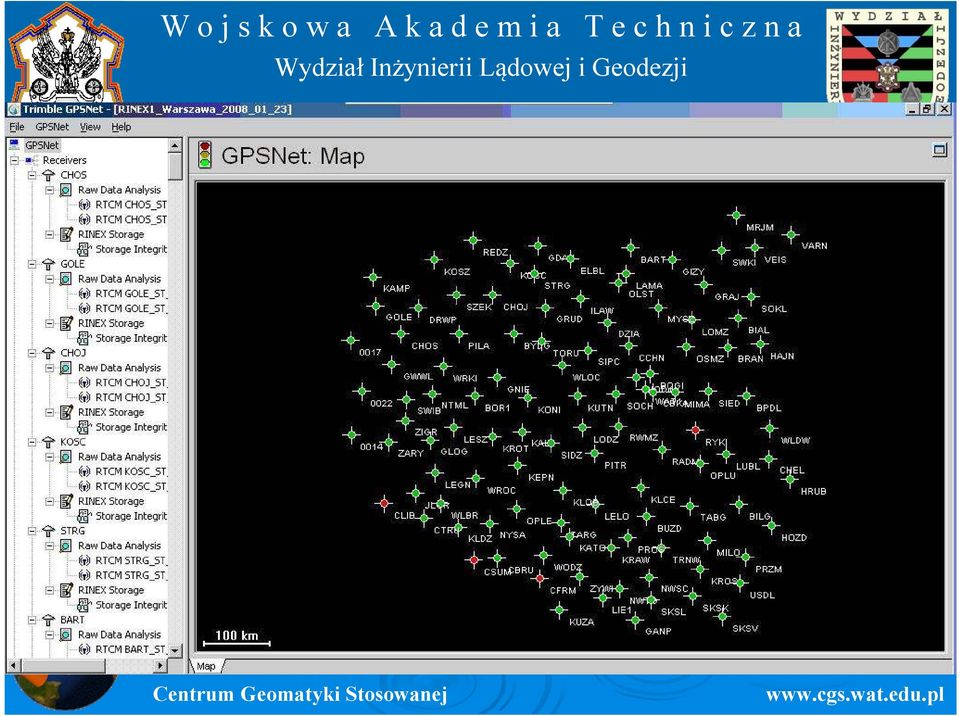The image size is (960, 716).
Task: Click the Trimble GPSNet title bar icon
Action: pos(14,110)
